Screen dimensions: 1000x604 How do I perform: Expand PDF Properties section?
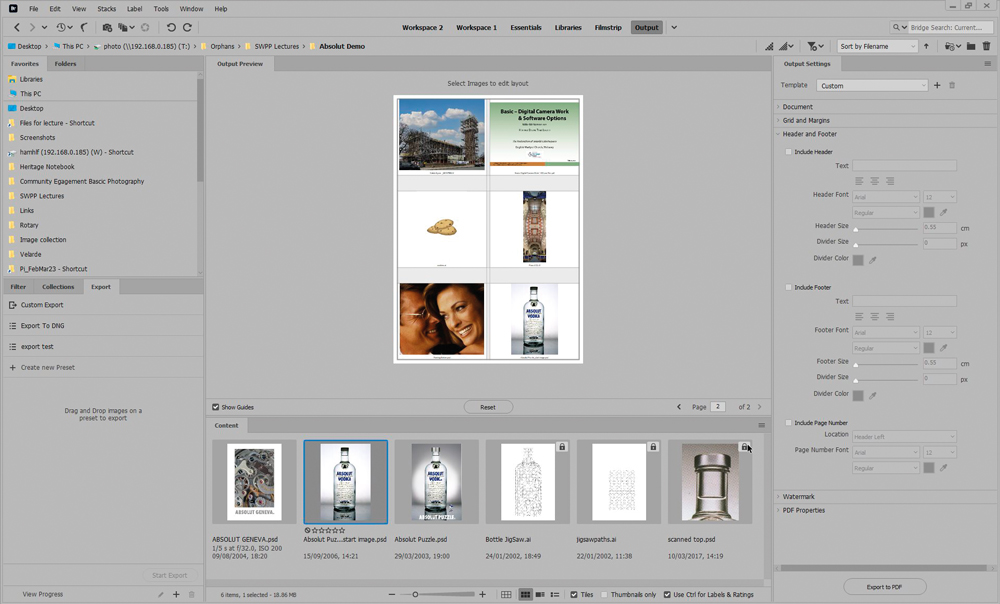pyautogui.click(x=804, y=510)
